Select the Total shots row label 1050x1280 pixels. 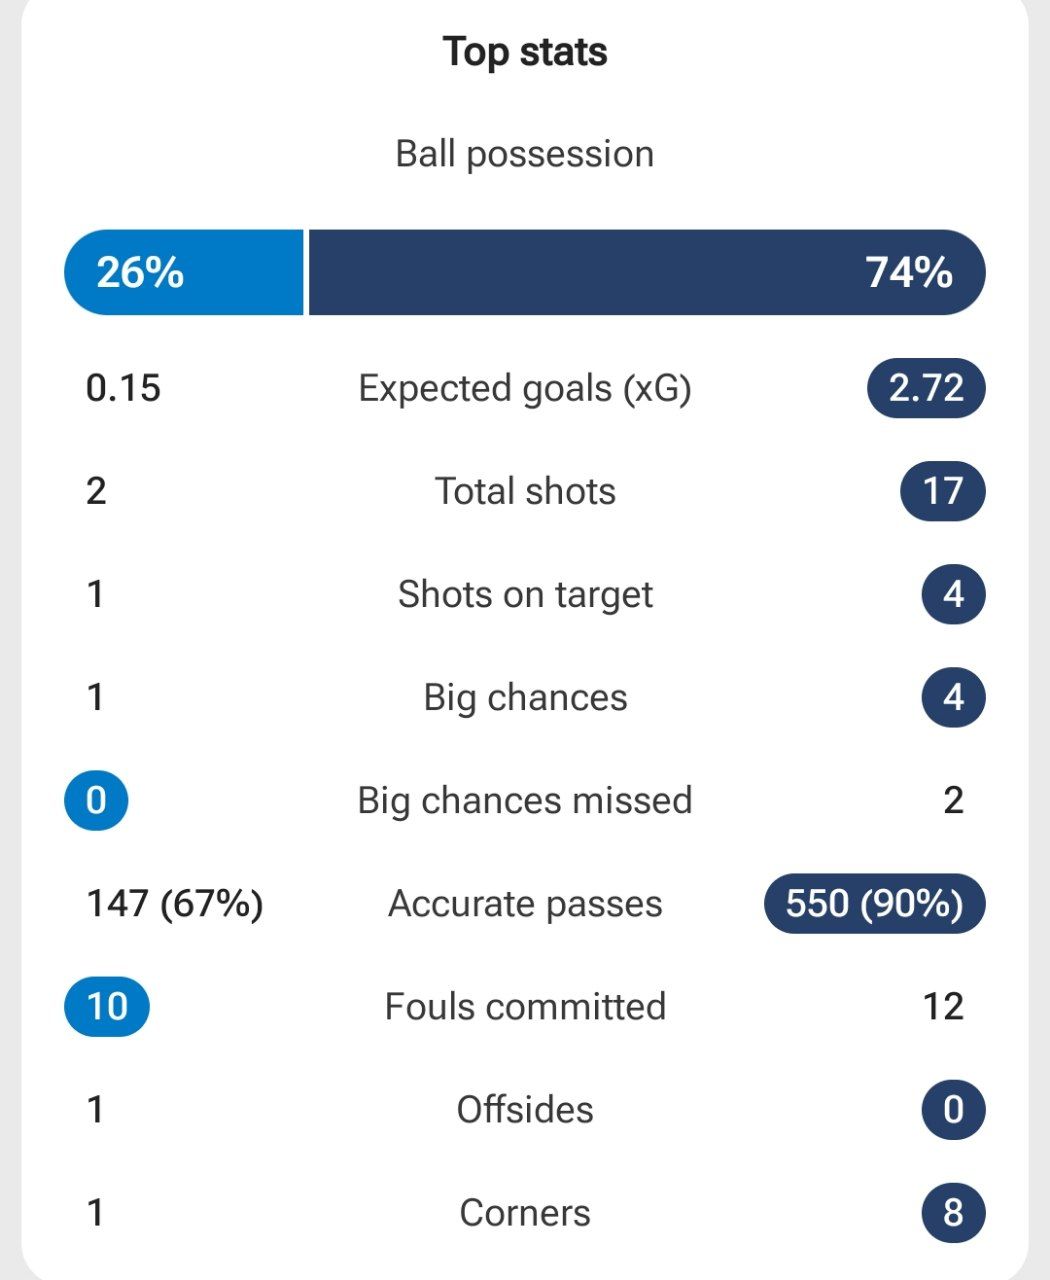tap(525, 491)
